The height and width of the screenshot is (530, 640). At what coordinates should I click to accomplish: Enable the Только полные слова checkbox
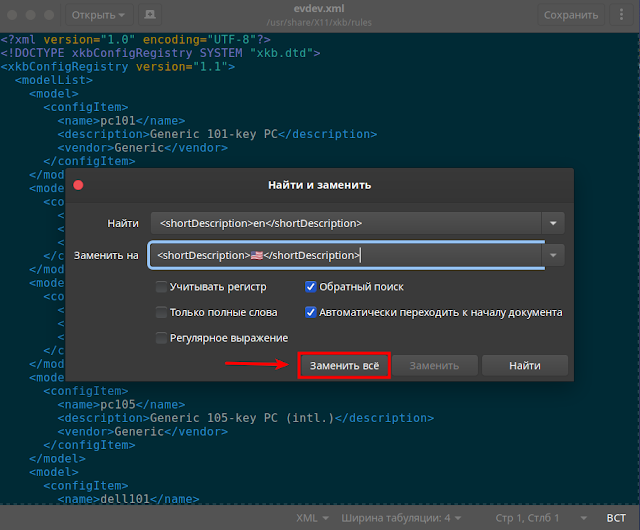(161, 312)
